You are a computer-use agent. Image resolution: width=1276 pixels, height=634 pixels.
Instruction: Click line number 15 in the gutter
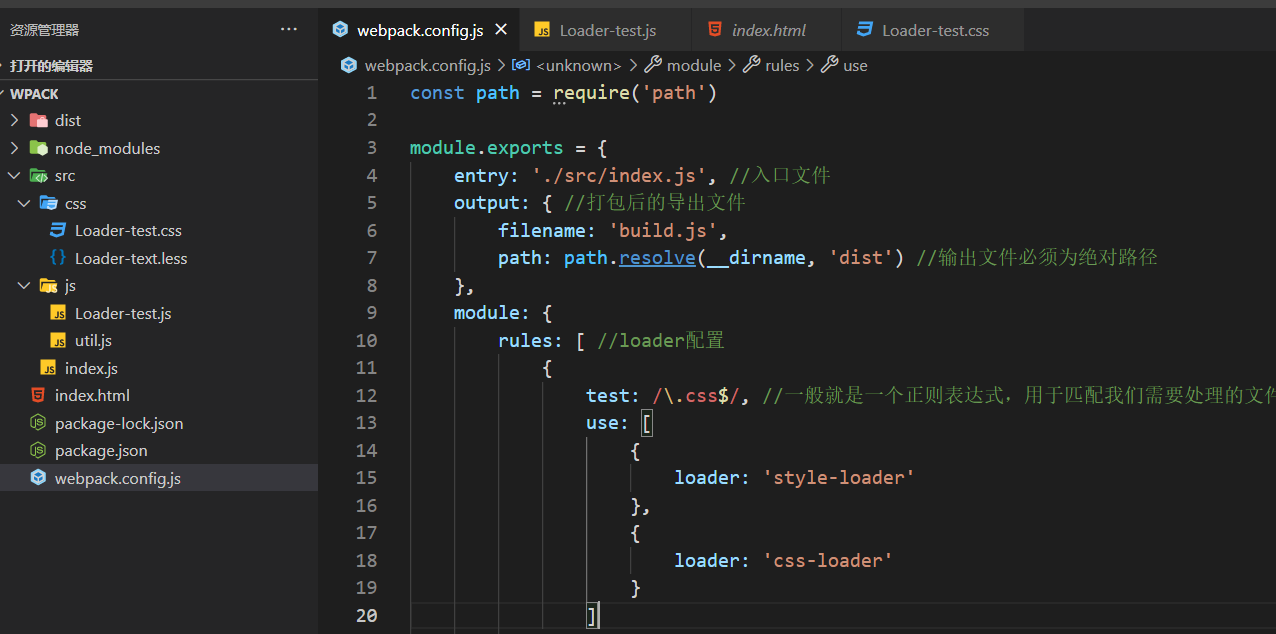point(367,478)
